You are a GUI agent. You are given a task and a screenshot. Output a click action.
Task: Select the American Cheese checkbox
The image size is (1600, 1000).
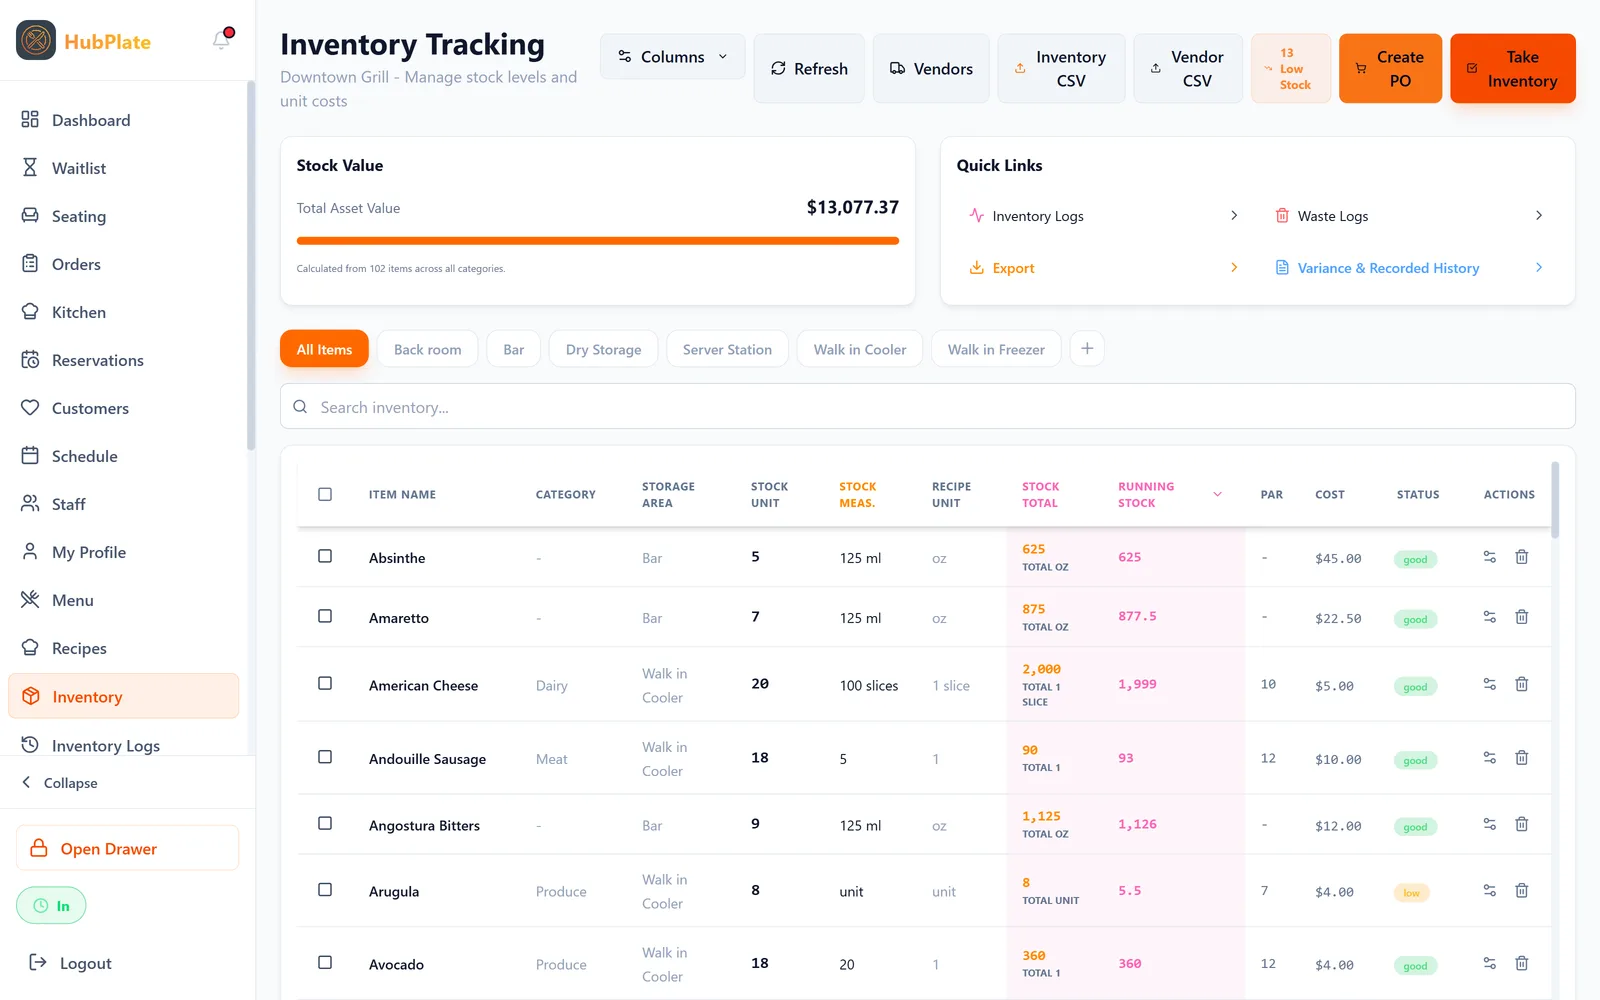(x=325, y=683)
